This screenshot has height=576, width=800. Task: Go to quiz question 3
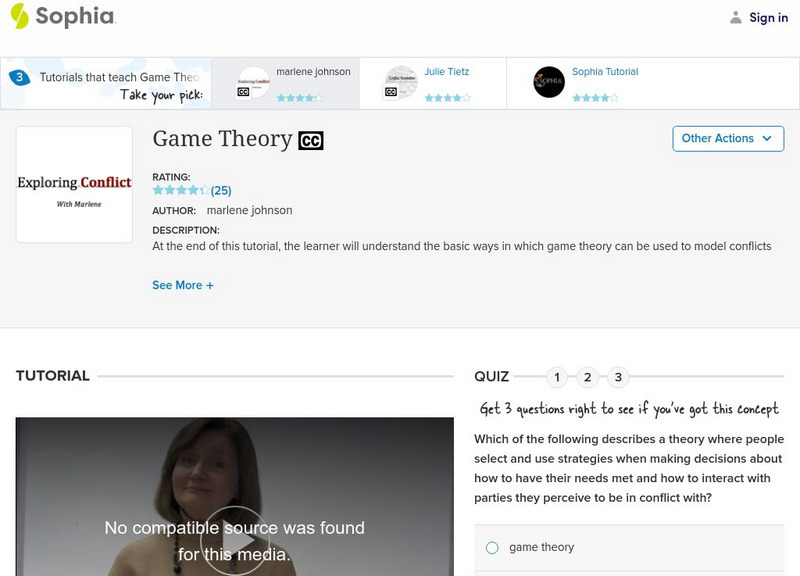pos(618,377)
